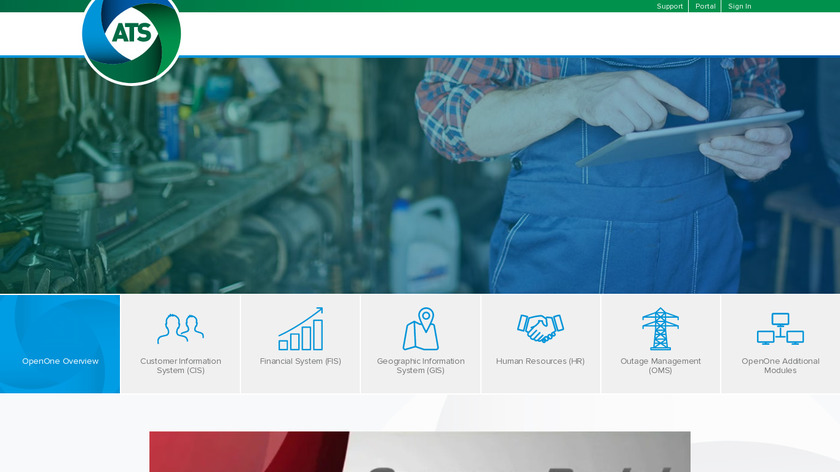The width and height of the screenshot is (840, 472).
Task: Click the tablet in the hero photo
Action: [x=690, y=138]
